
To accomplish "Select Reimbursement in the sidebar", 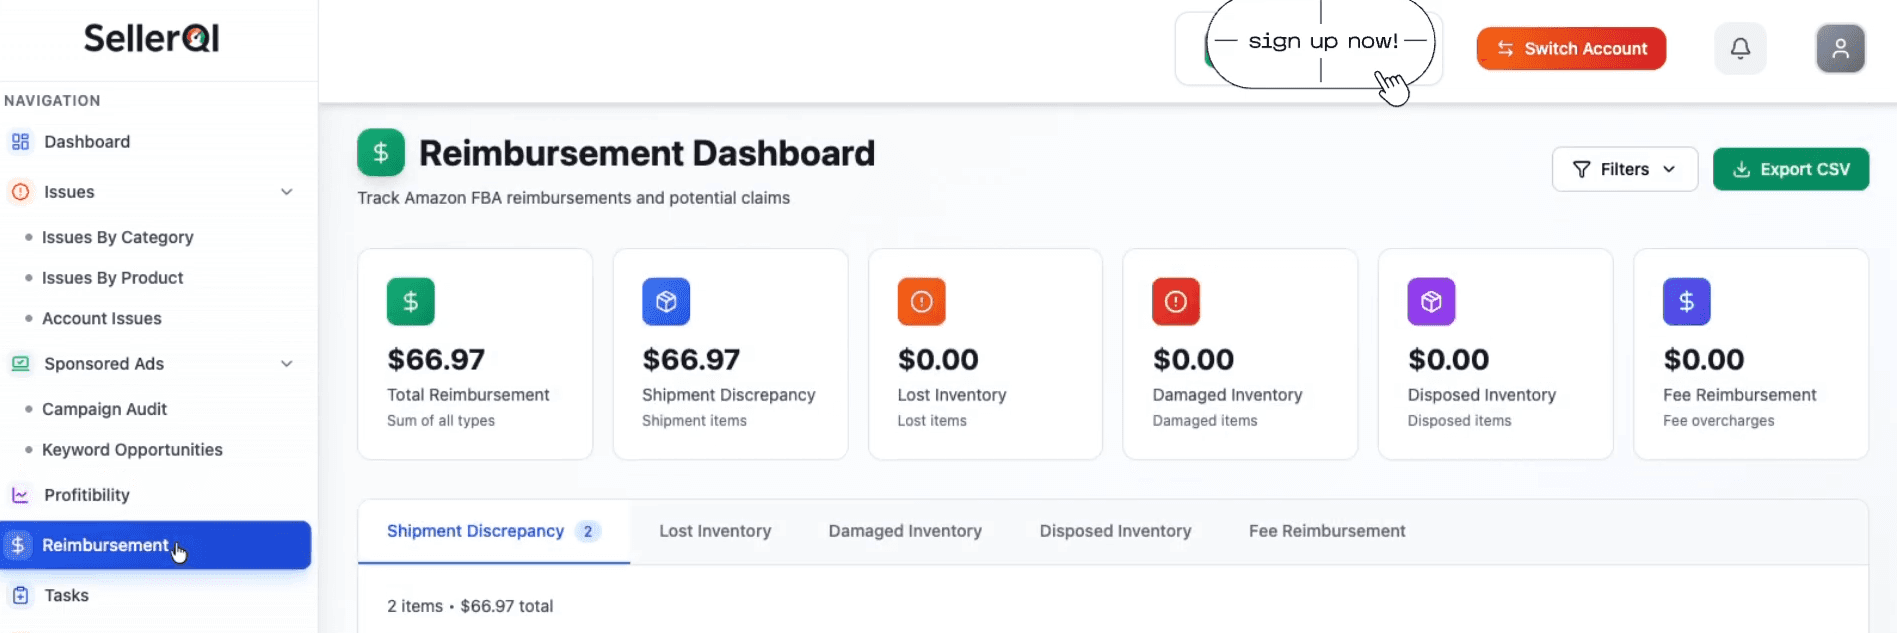I will coord(156,545).
